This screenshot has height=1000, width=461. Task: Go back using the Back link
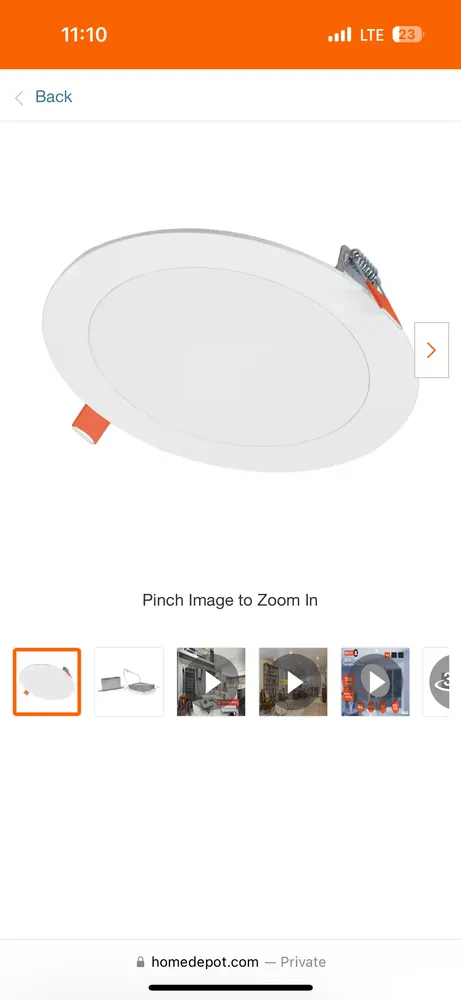pyautogui.click(x=54, y=97)
